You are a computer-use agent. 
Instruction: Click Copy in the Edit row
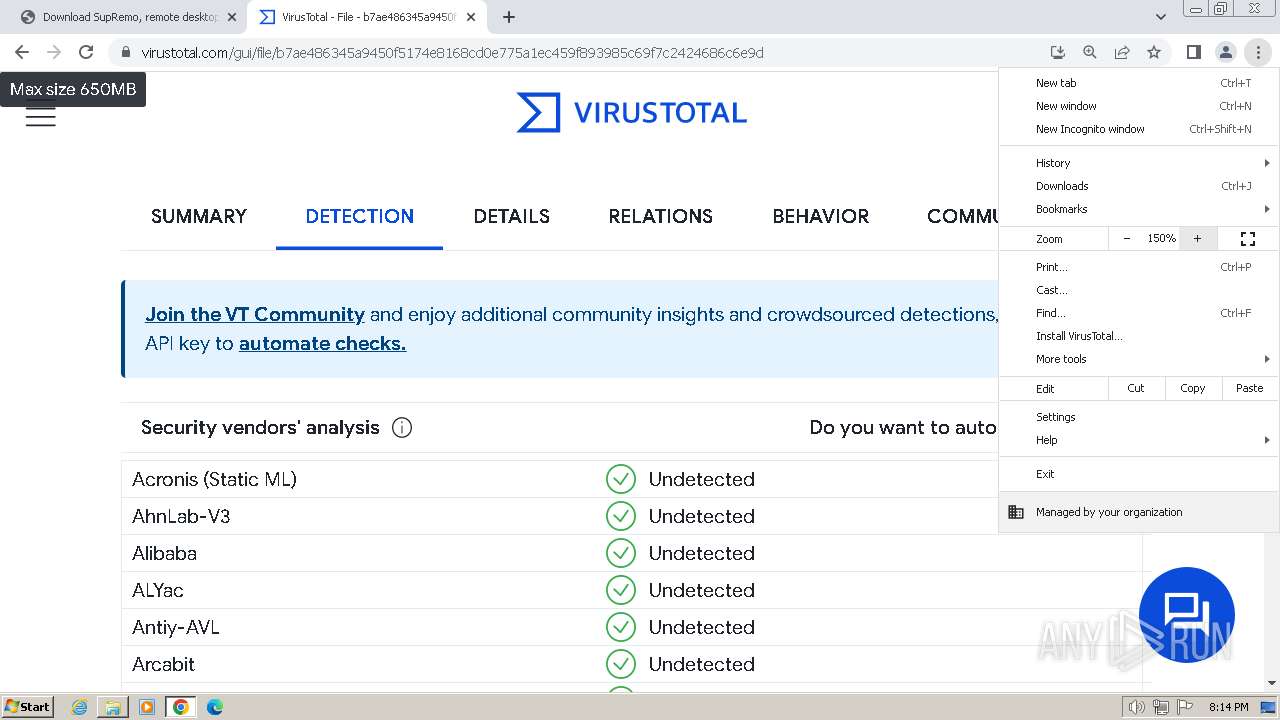tap(1193, 388)
